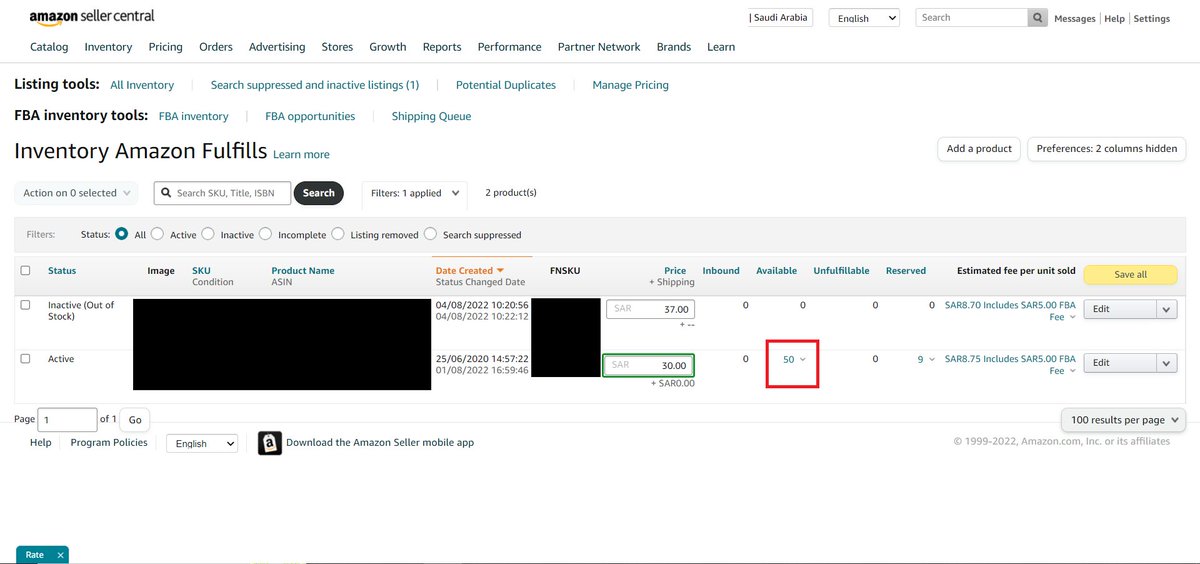Open the header English language dropdown
The width and height of the screenshot is (1200, 564).
click(864, 18)
